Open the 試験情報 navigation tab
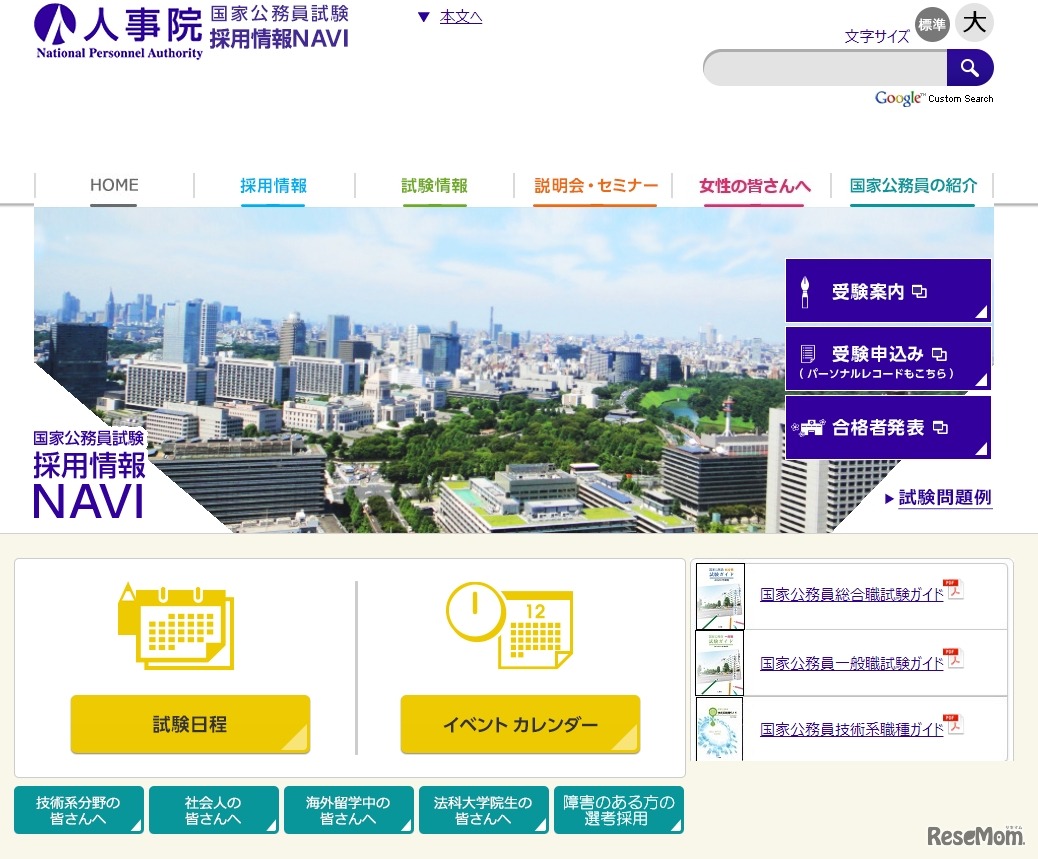The width and height of the screenshot is (1038, 859). coord(434,186)
